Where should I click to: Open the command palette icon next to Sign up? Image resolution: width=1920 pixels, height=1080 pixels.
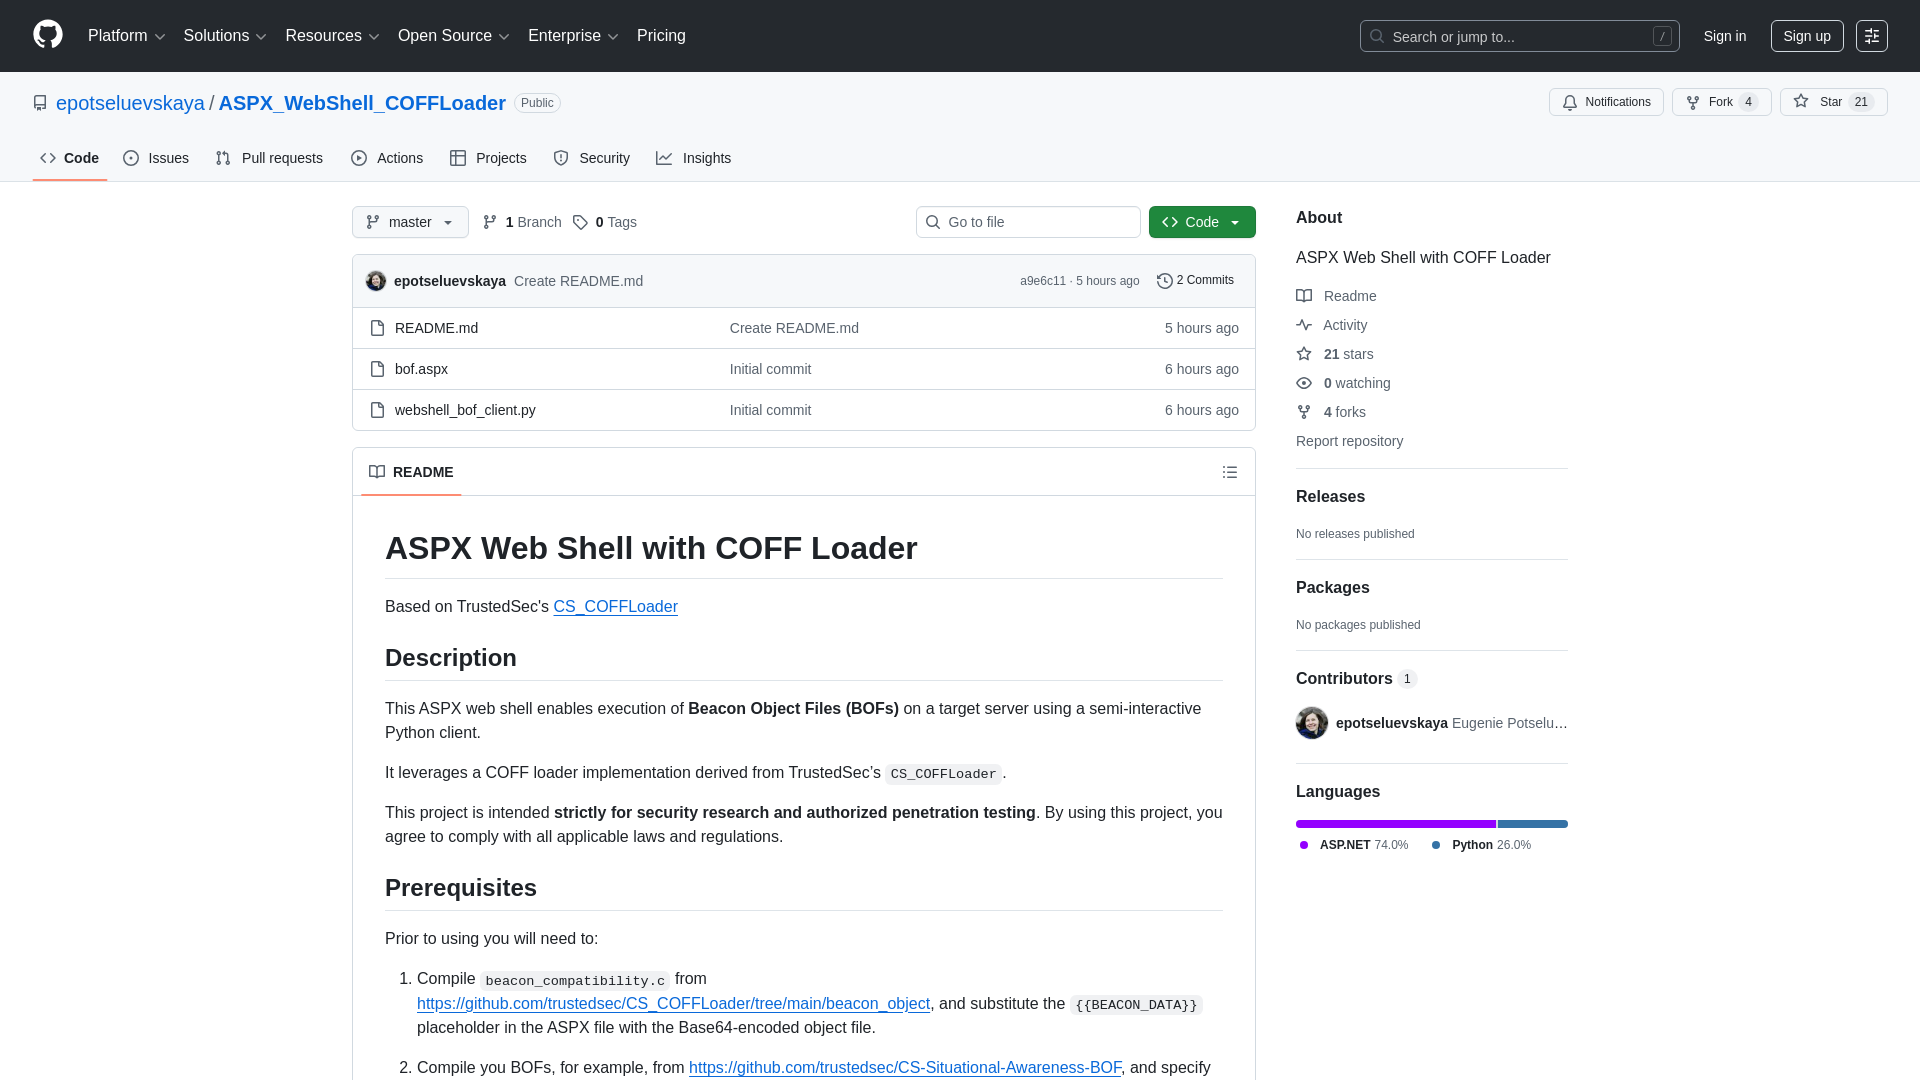click(1872, 36)
